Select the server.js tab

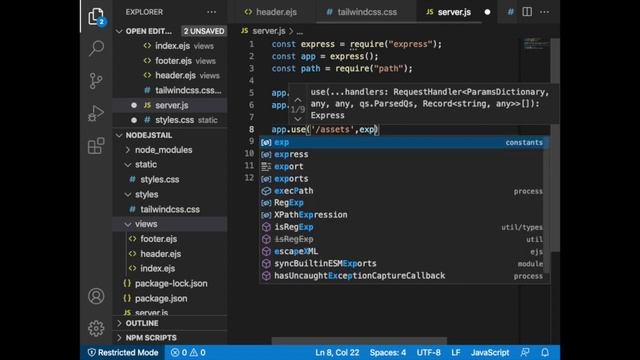[454, 12]
